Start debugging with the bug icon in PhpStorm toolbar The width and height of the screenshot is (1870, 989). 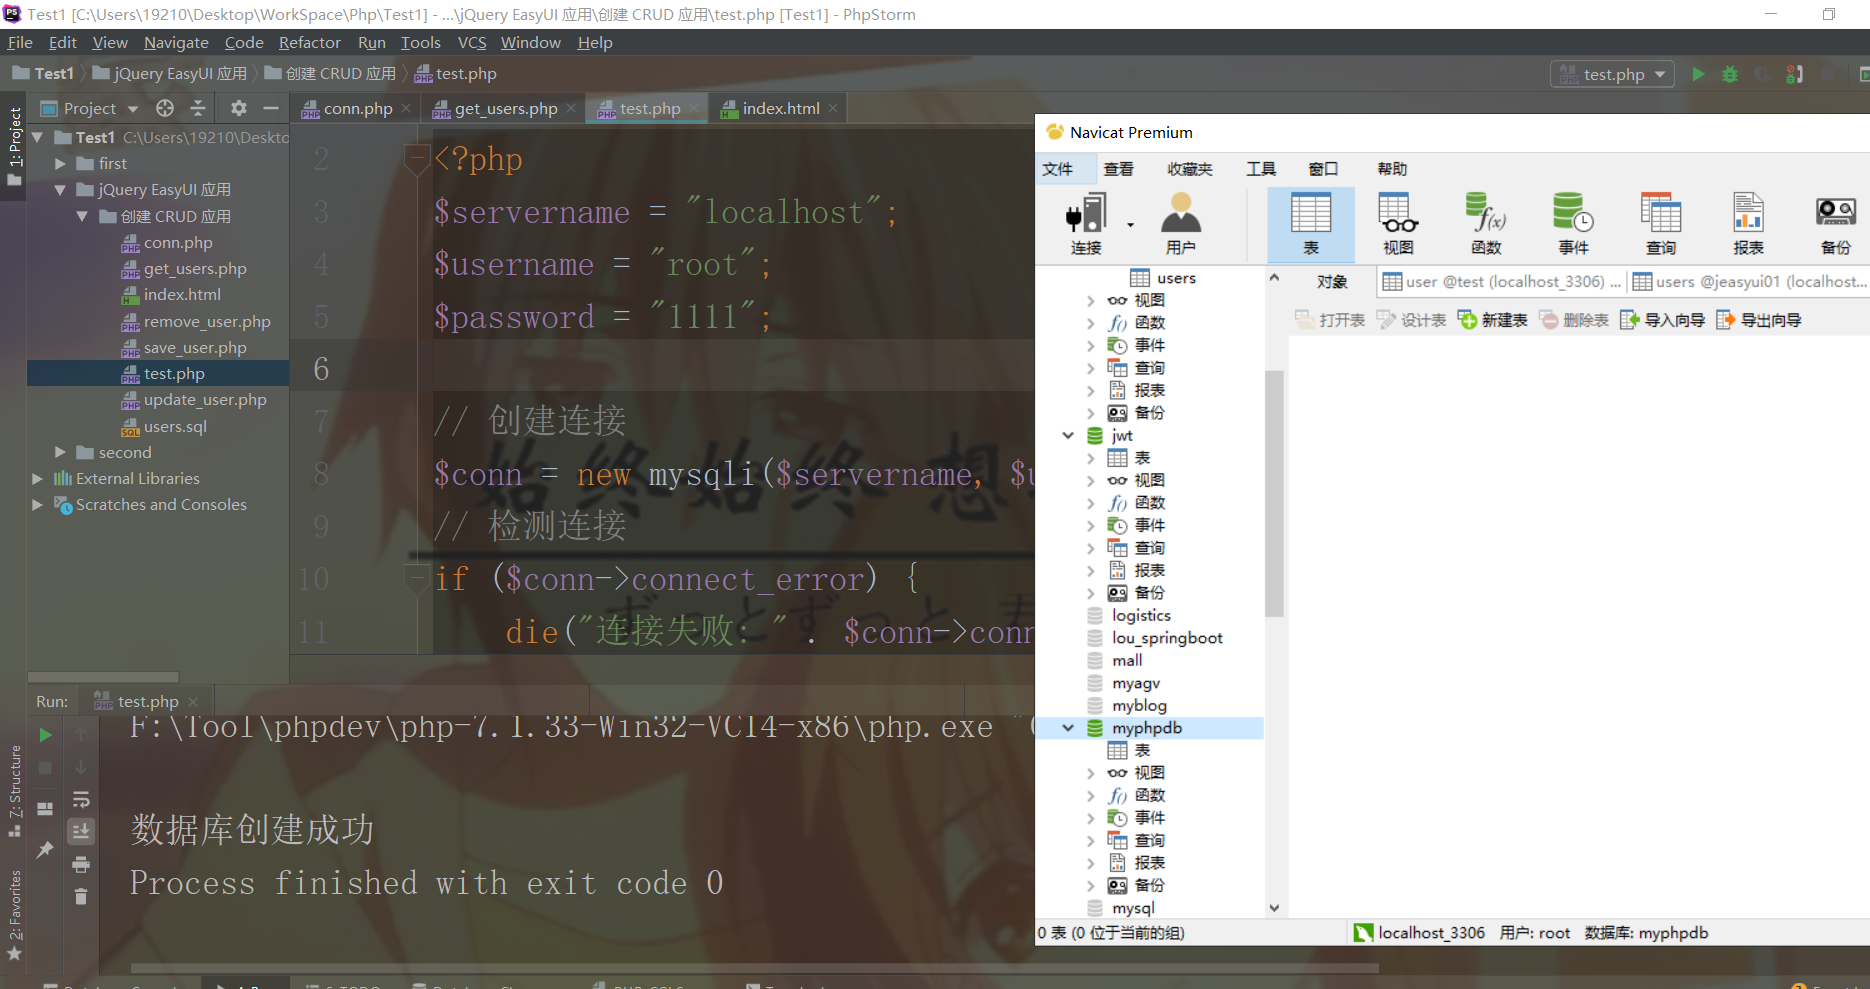[x=1730, y=74]
